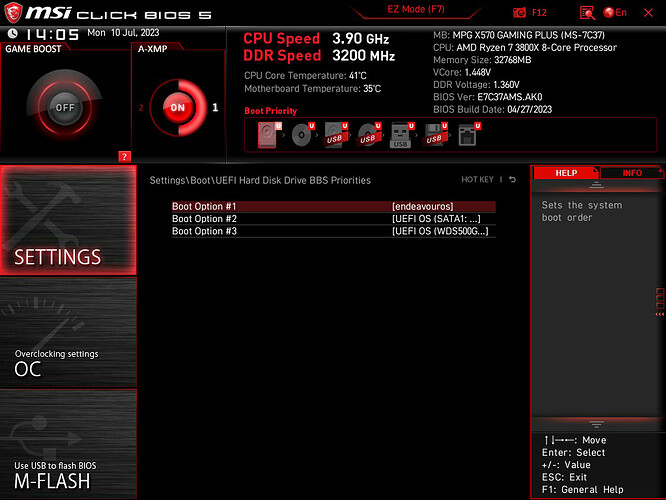666x500 pixels.
Task: Open M-FLASH BIOS flashing panel
Action: pos(68,444)
